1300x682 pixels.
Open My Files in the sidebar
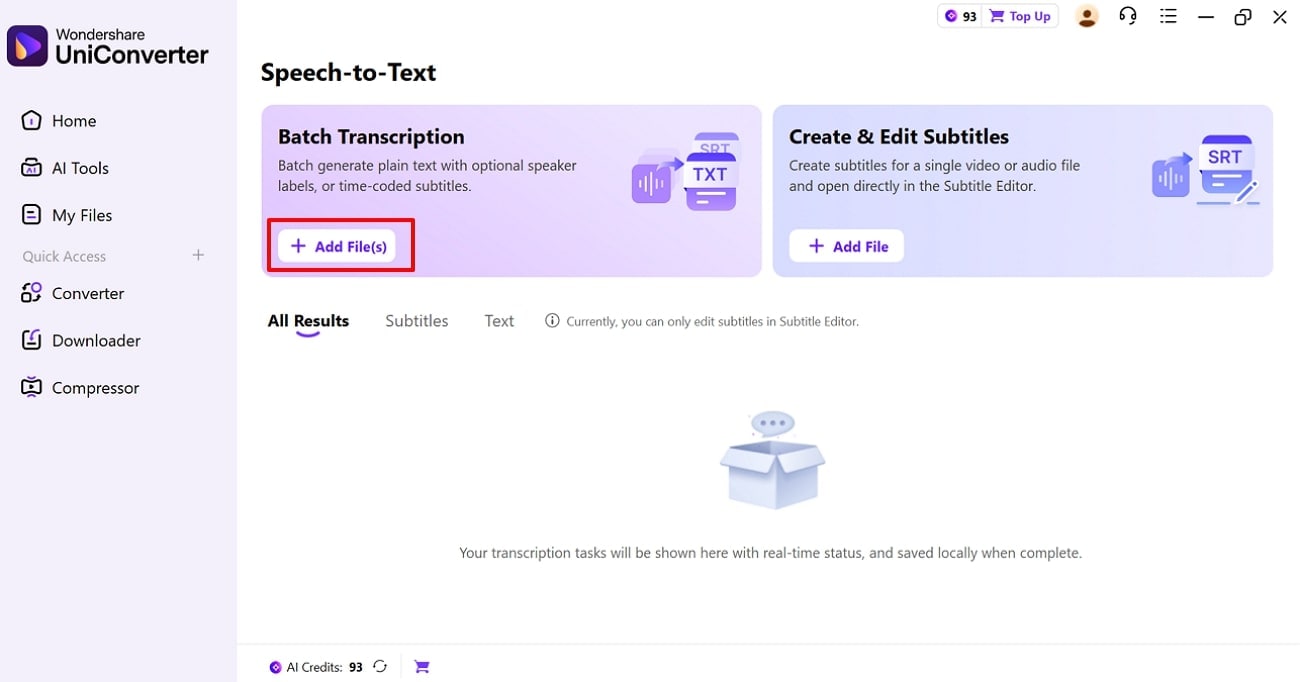81,214
